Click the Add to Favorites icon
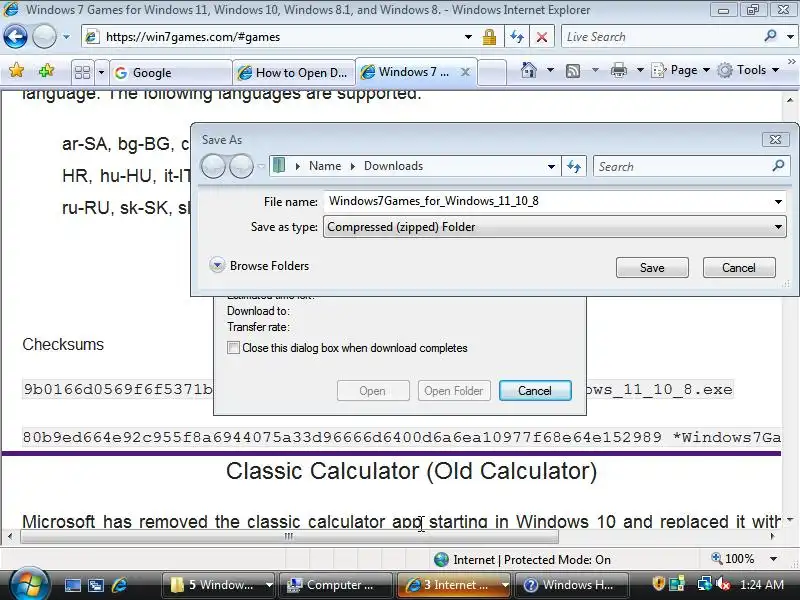Viewport: 800px width, 600px height. point(46,70)
